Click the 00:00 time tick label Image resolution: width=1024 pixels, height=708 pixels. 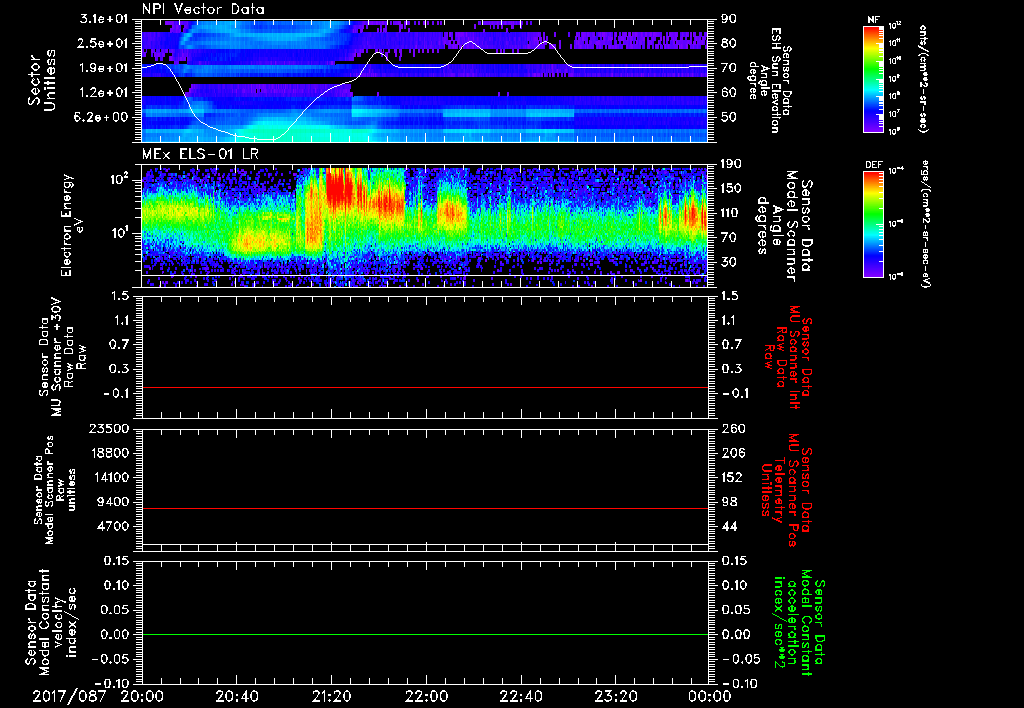tap(709, 696)
